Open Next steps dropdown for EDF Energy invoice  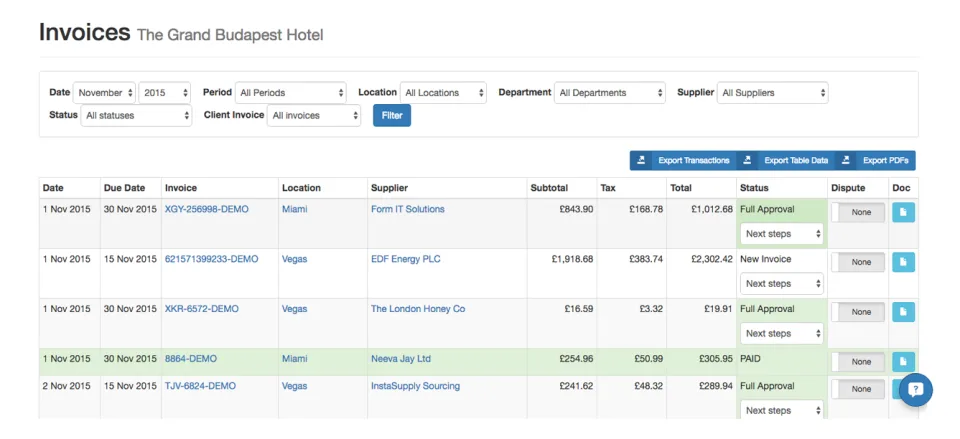[x=782, y=283]
